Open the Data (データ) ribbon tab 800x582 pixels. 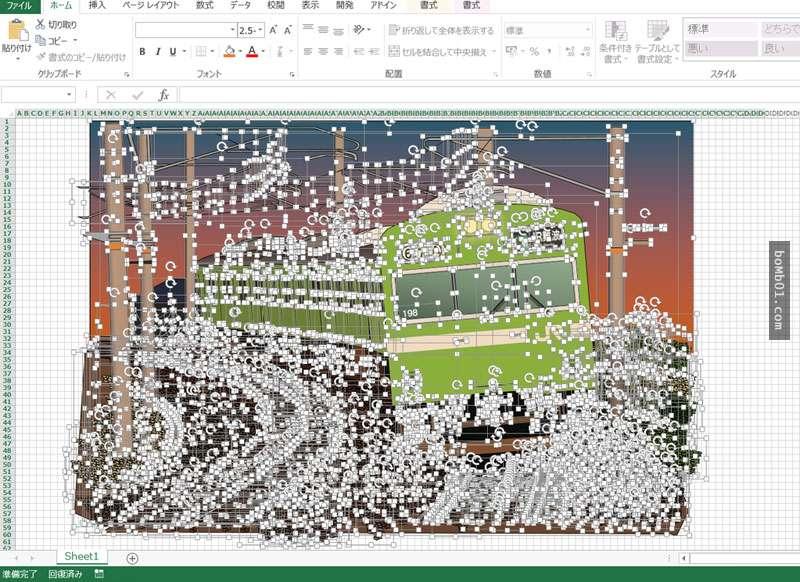240,5
